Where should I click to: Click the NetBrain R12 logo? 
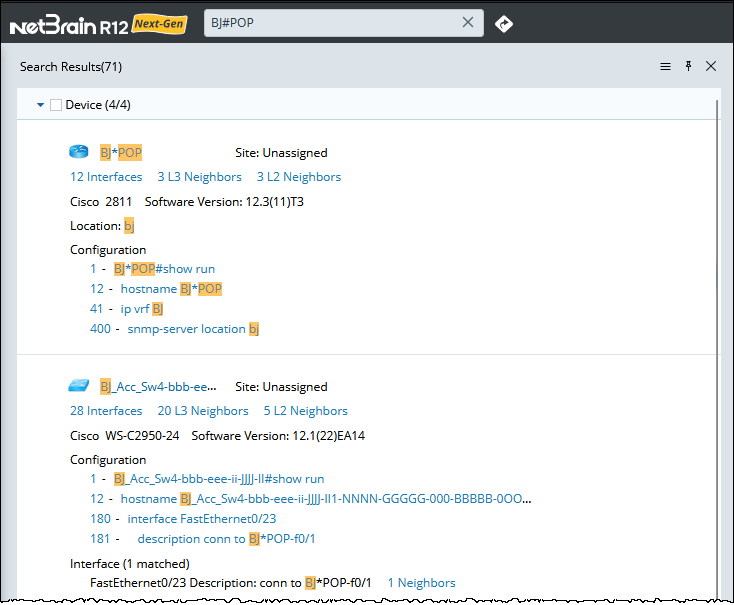point(69,25)
